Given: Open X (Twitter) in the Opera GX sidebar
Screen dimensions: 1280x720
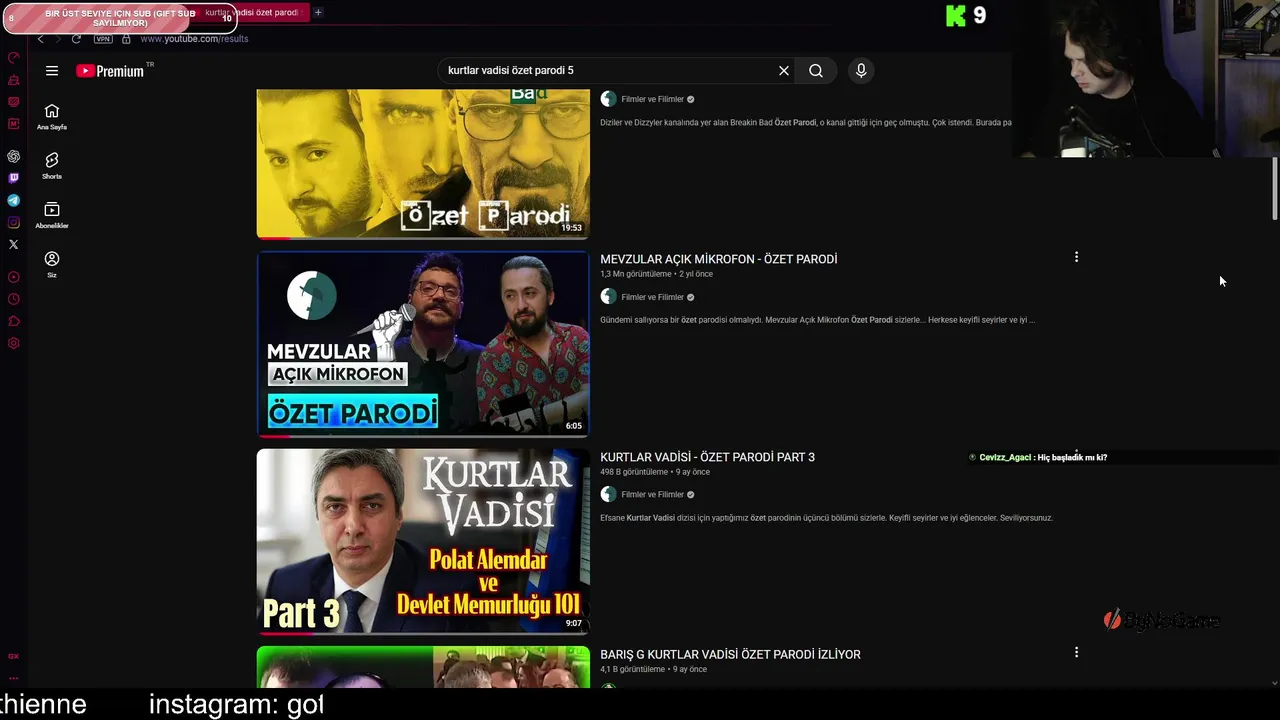Looking at the screenshot, I should point(13,244).
